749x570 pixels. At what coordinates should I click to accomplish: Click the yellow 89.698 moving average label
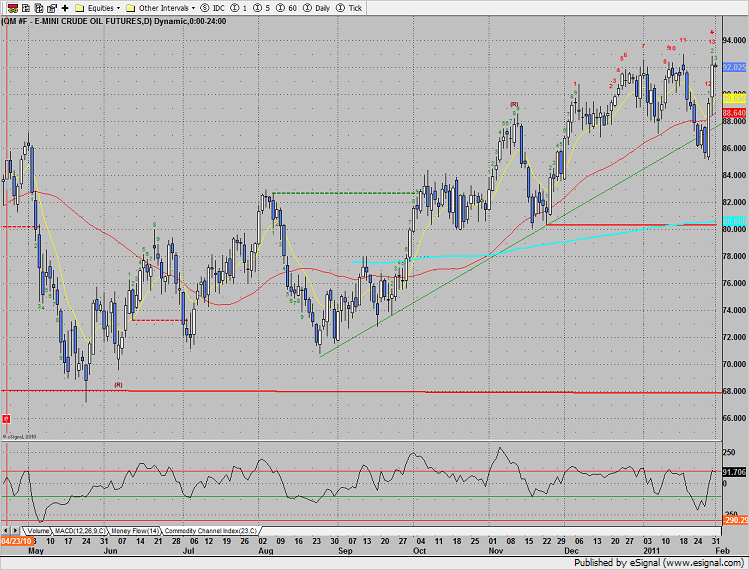tap(734, 98)
